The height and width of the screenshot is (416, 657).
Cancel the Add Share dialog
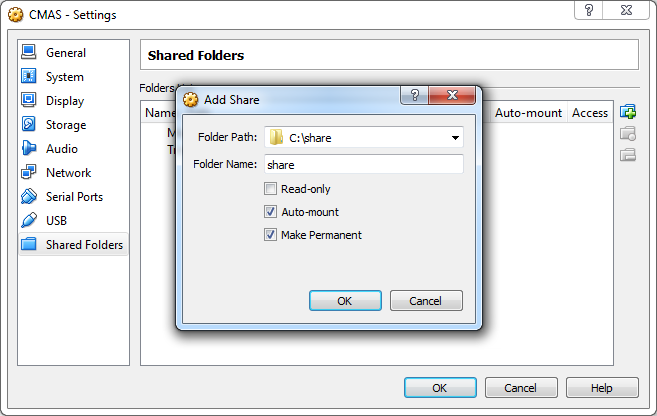click(x=426, y=301)
